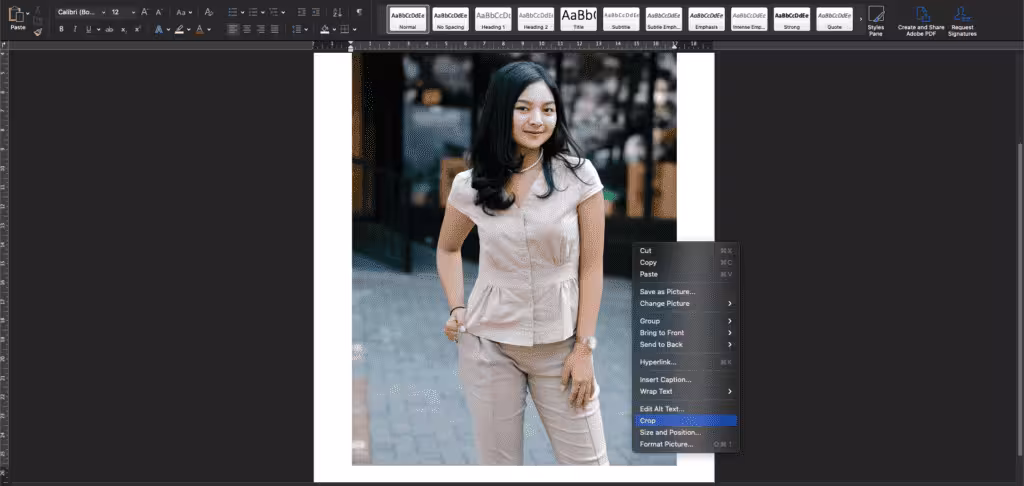Apply the Normal style
The image size is (1024, 486).
408,19
